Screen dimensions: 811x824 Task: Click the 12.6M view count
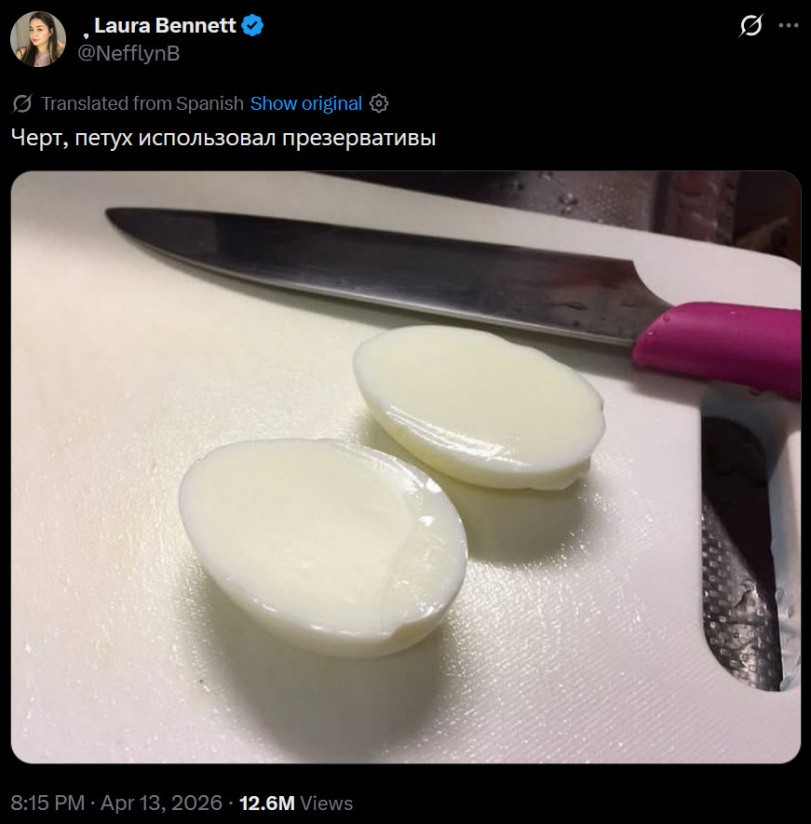pos(268,802)
